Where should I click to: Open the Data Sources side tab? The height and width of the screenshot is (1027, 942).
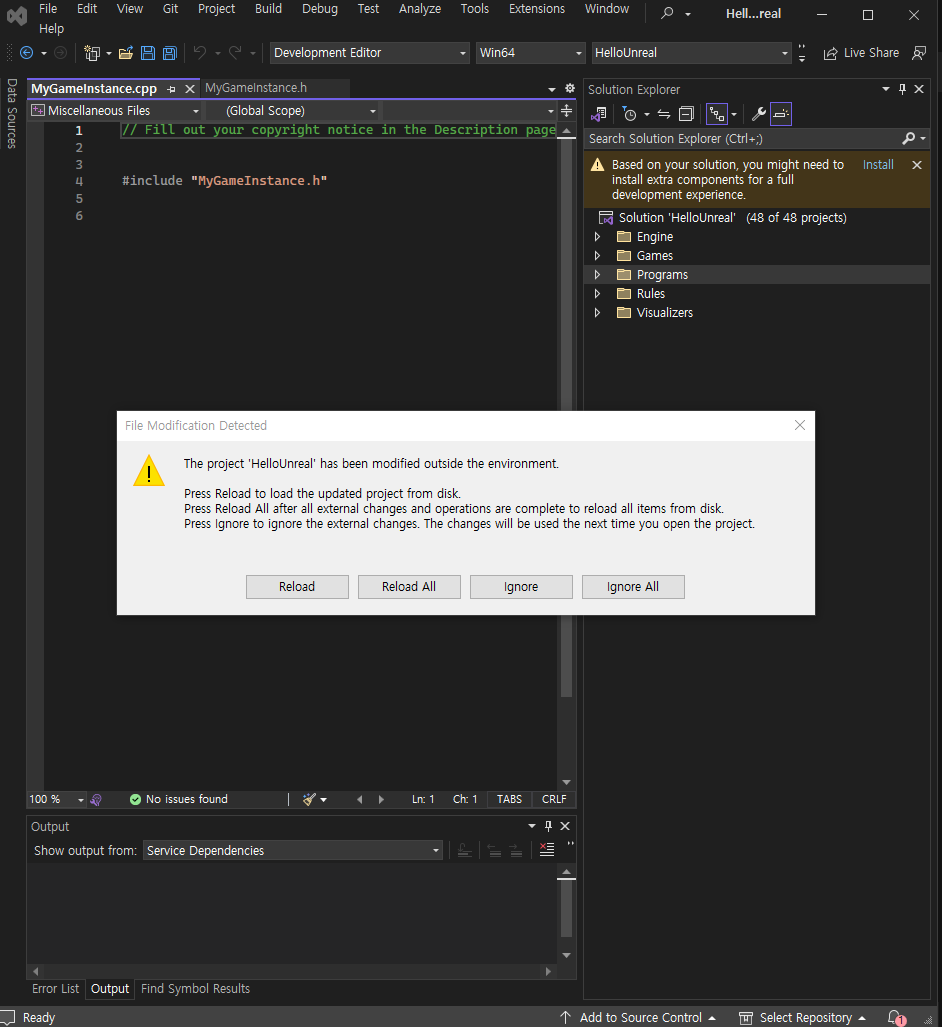12,113
